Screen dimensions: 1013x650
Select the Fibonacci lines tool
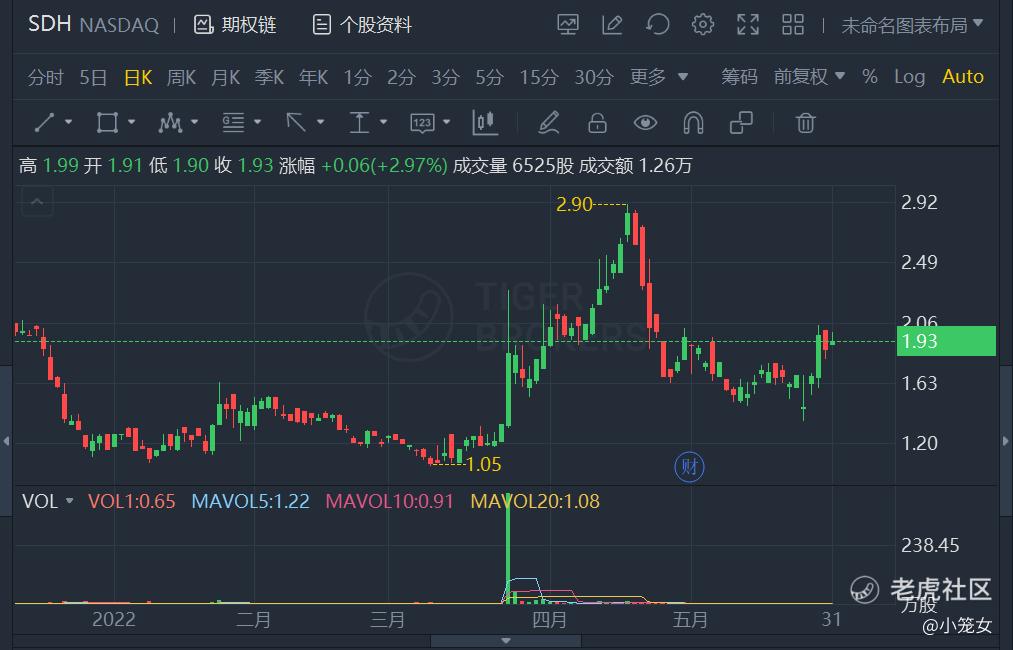pyautogui.click(x=233, y=122)
